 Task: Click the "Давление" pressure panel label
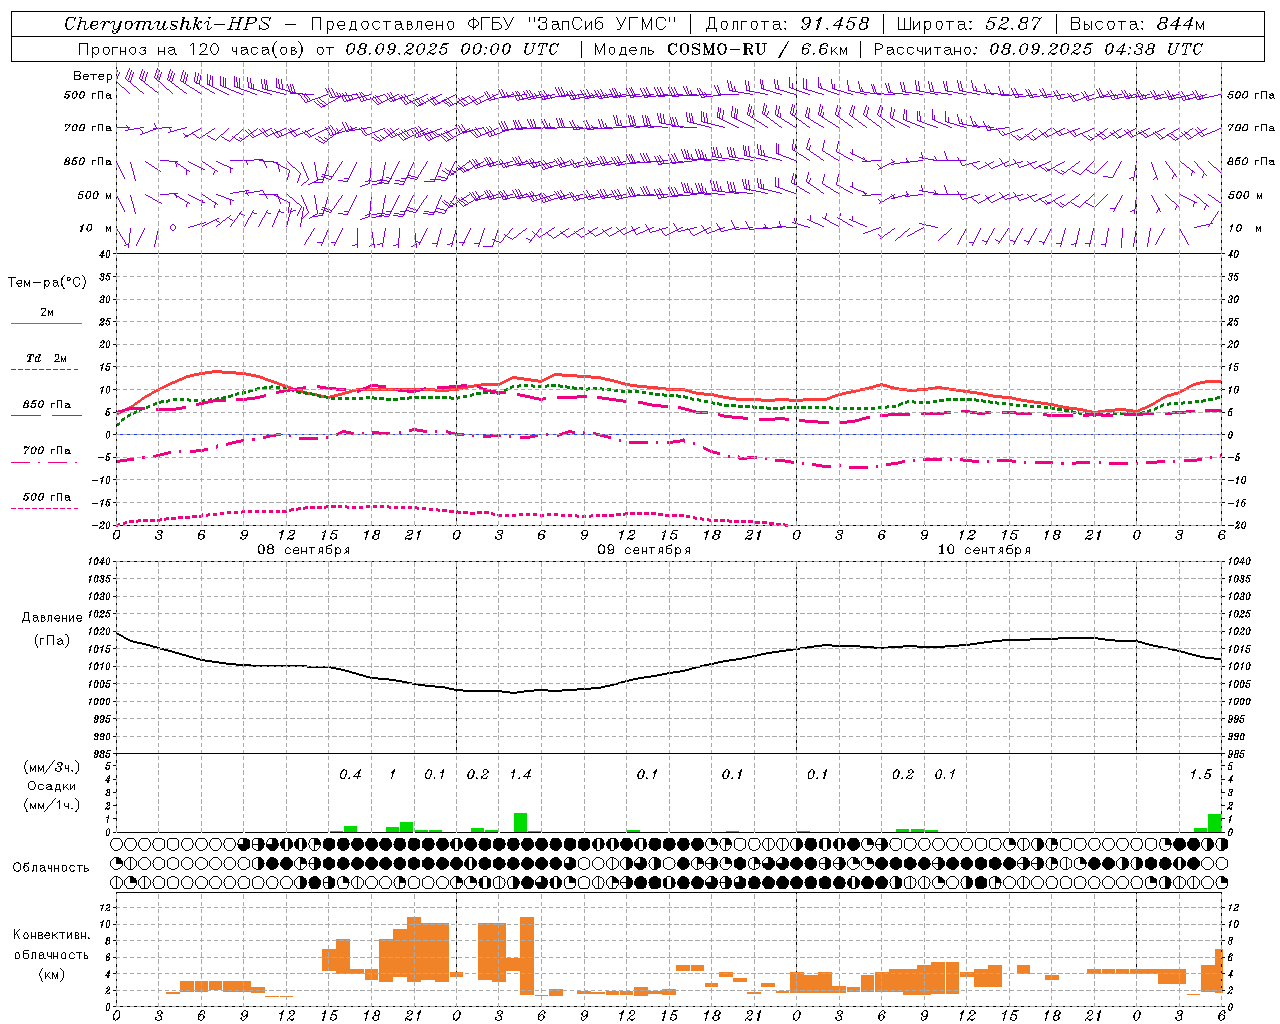pyautogui.click(x=52, y=618)
